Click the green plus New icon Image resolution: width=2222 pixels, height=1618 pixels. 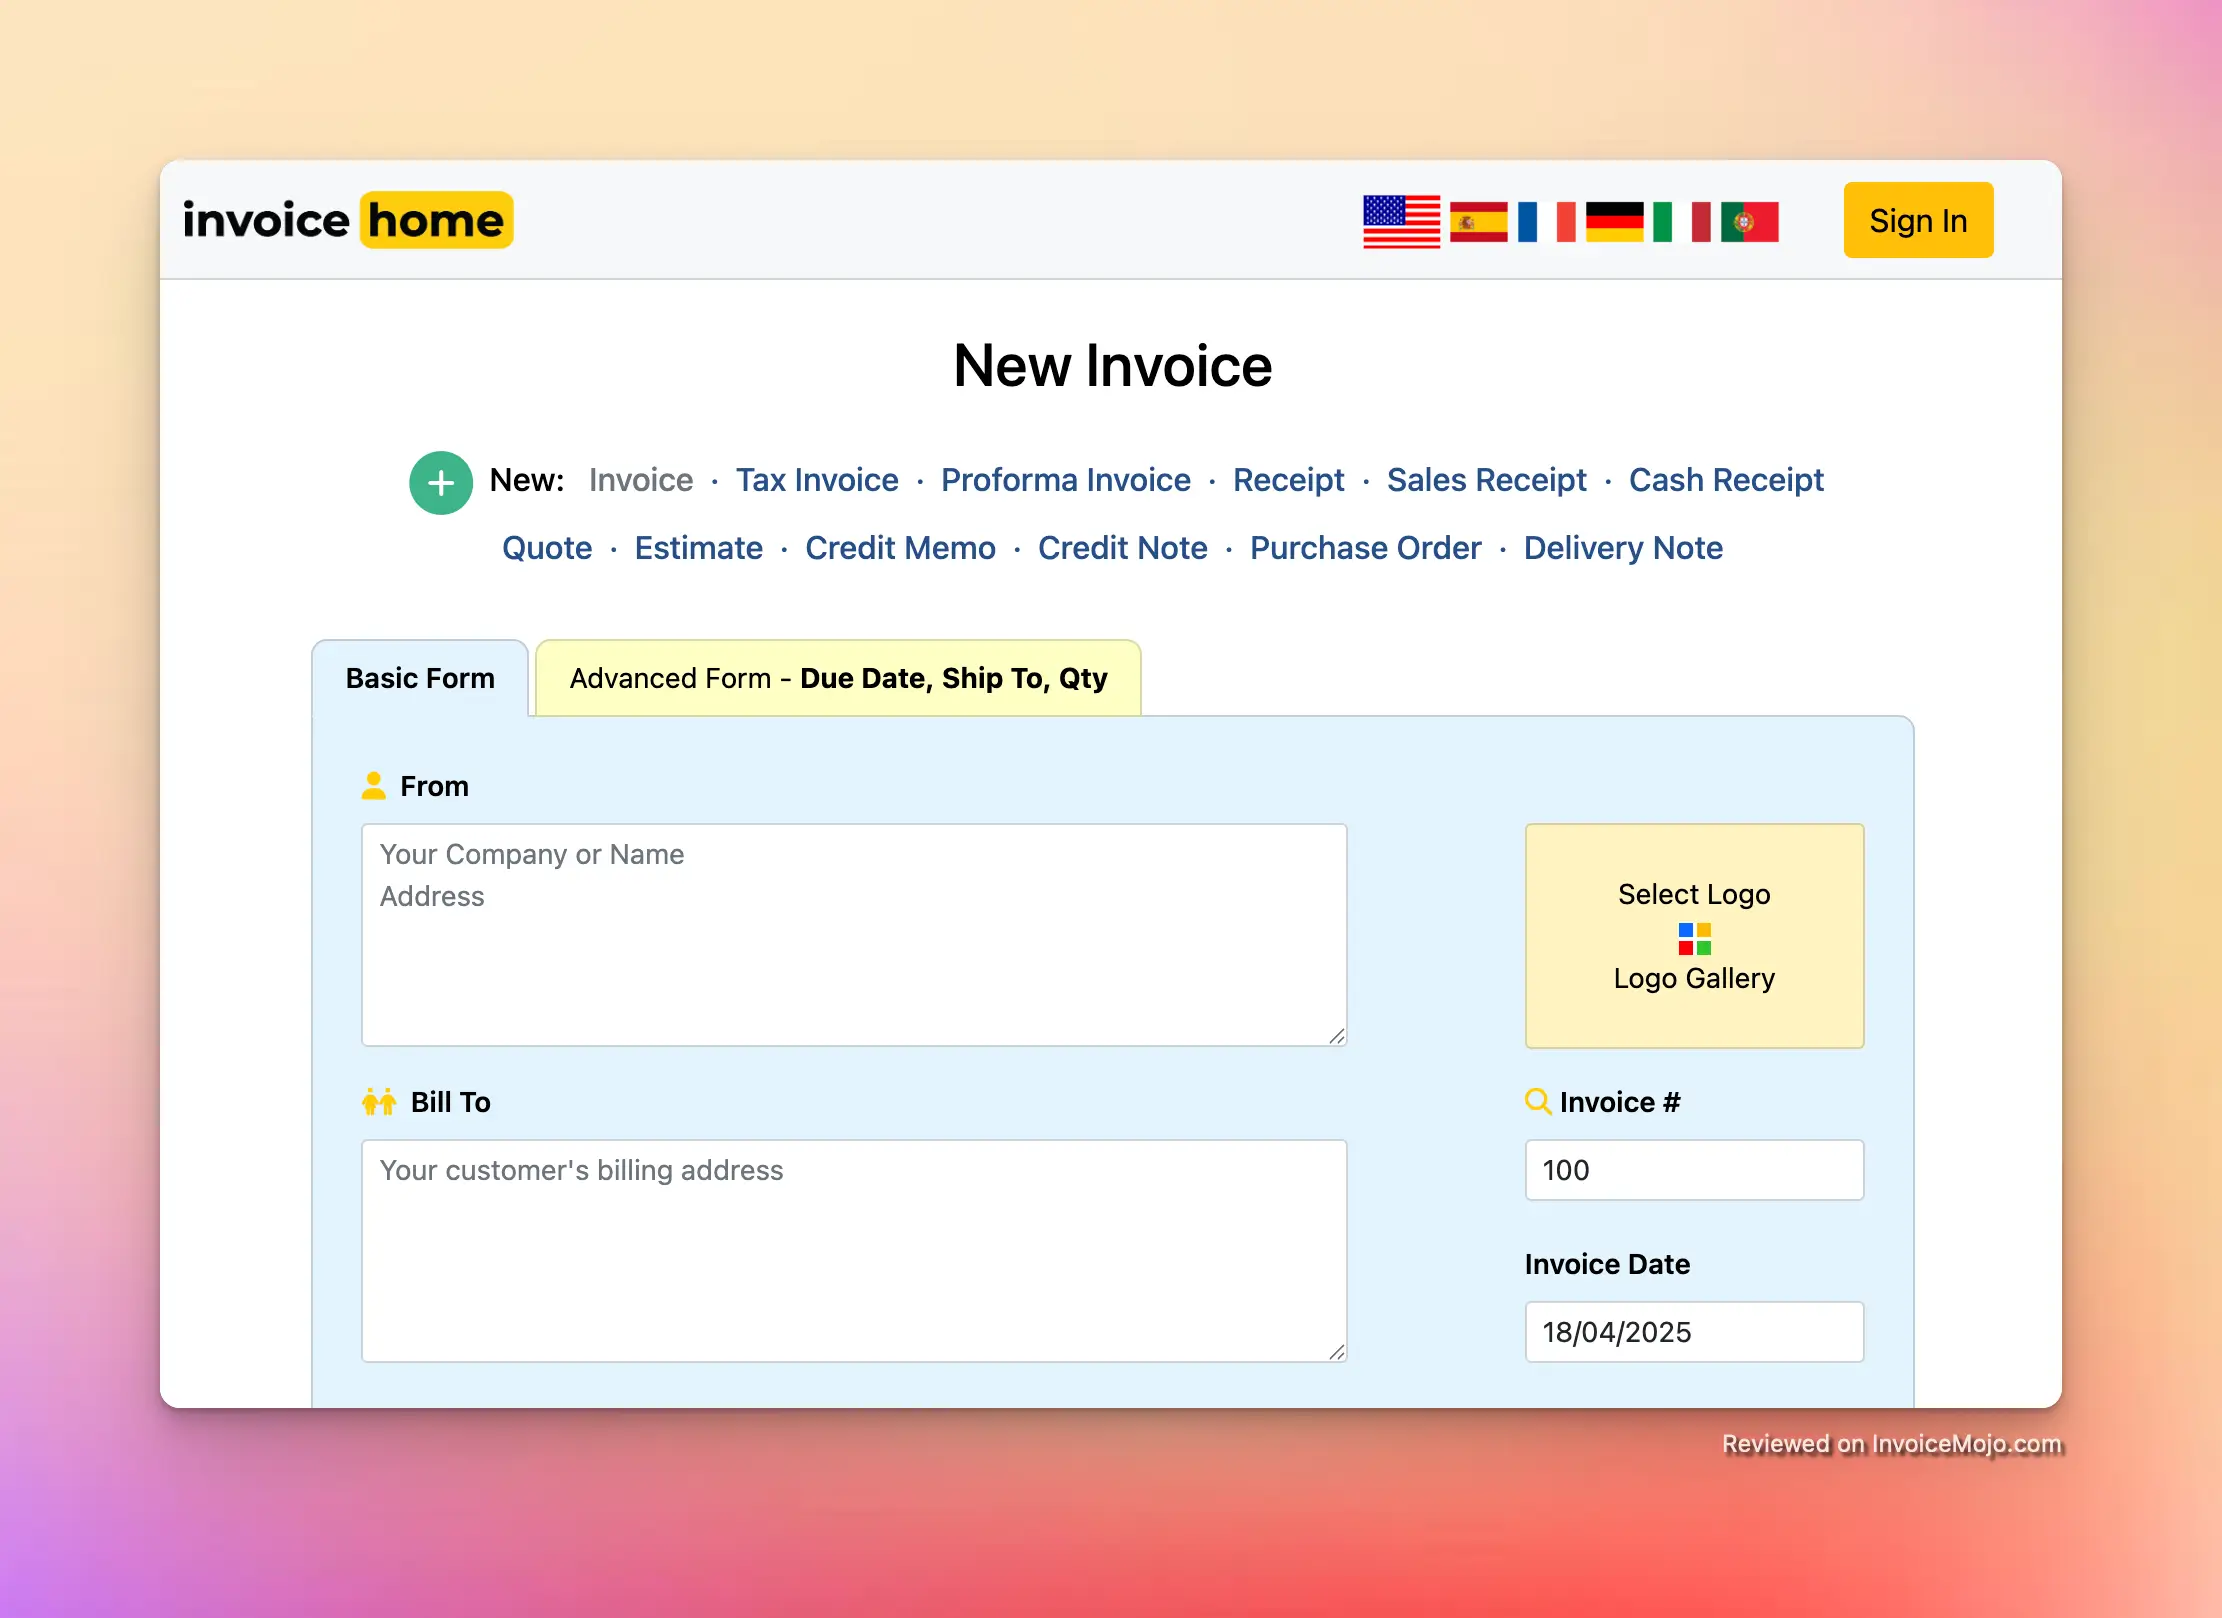pyautogui.click(x=441, y=483)
